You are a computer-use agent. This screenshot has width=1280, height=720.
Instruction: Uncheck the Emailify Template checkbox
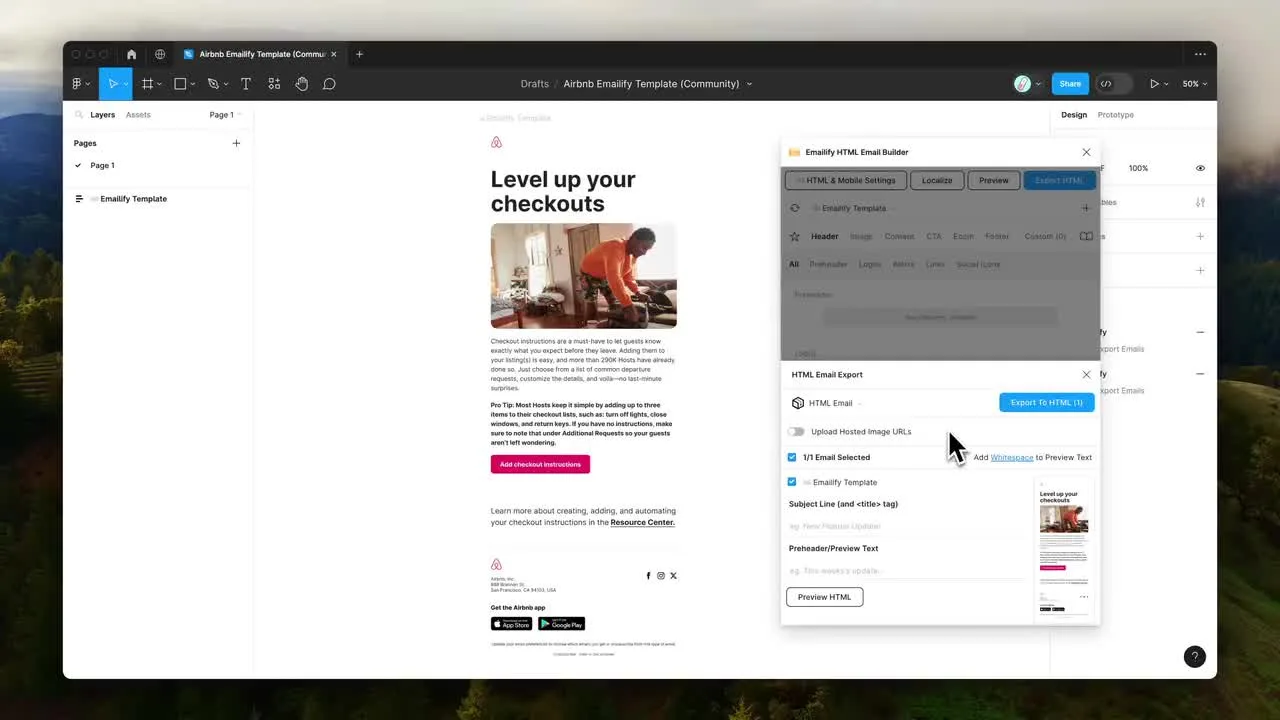792,482
